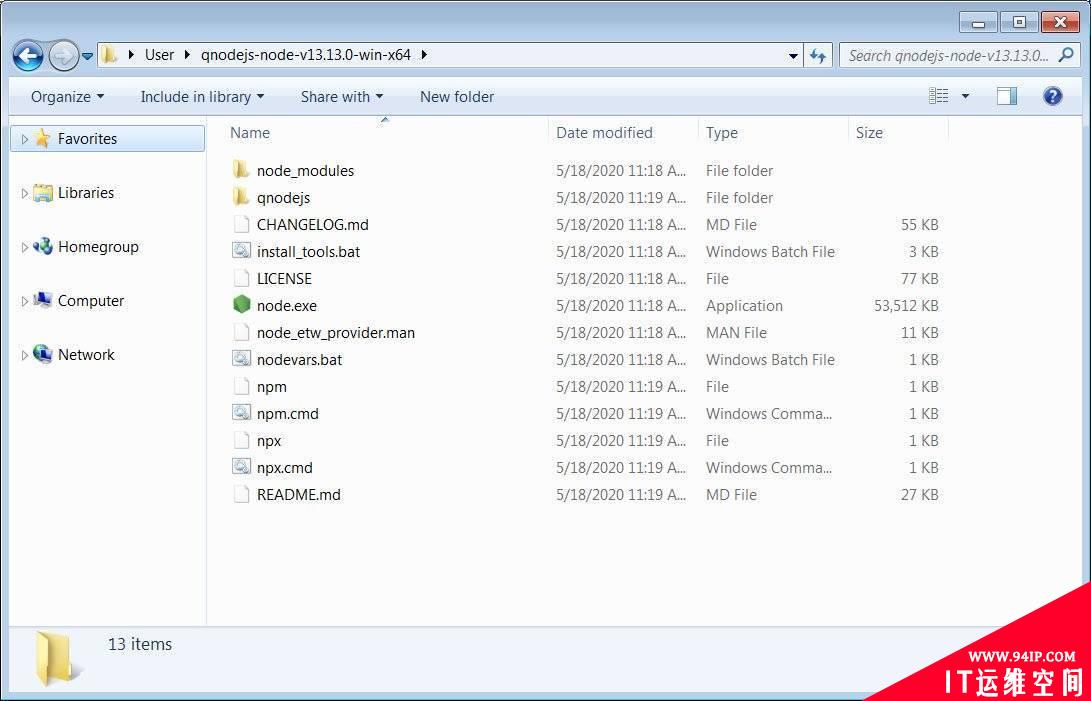This screenshot has height=701, width=1091.
Task: Click the npm.cmd command script icon
Action: (241, 413)
